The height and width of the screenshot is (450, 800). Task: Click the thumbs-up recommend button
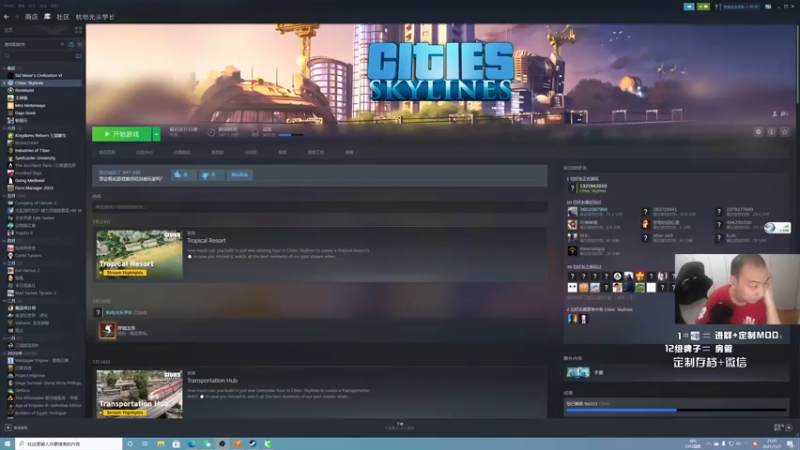pos(183,174)
